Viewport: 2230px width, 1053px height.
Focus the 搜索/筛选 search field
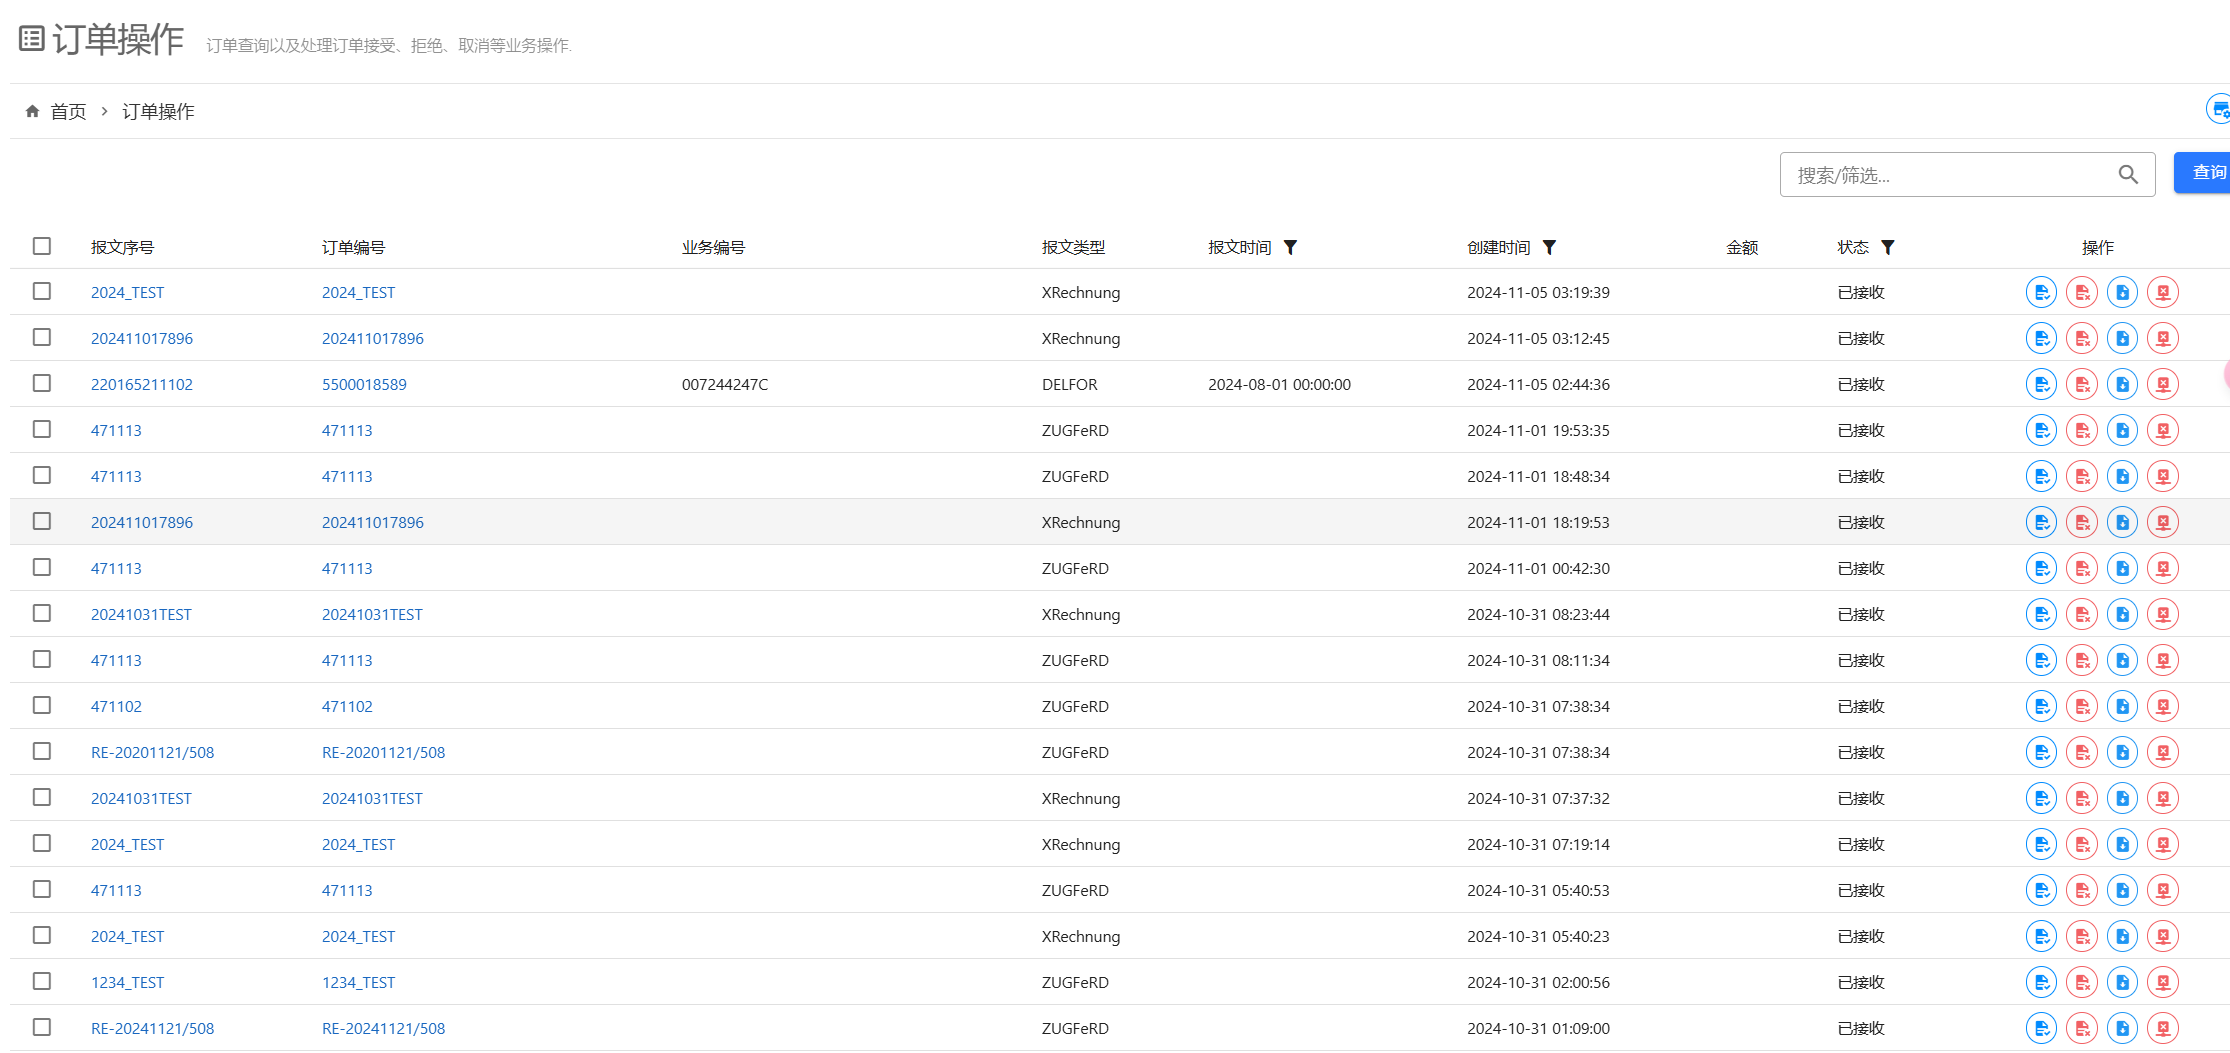1950,175
